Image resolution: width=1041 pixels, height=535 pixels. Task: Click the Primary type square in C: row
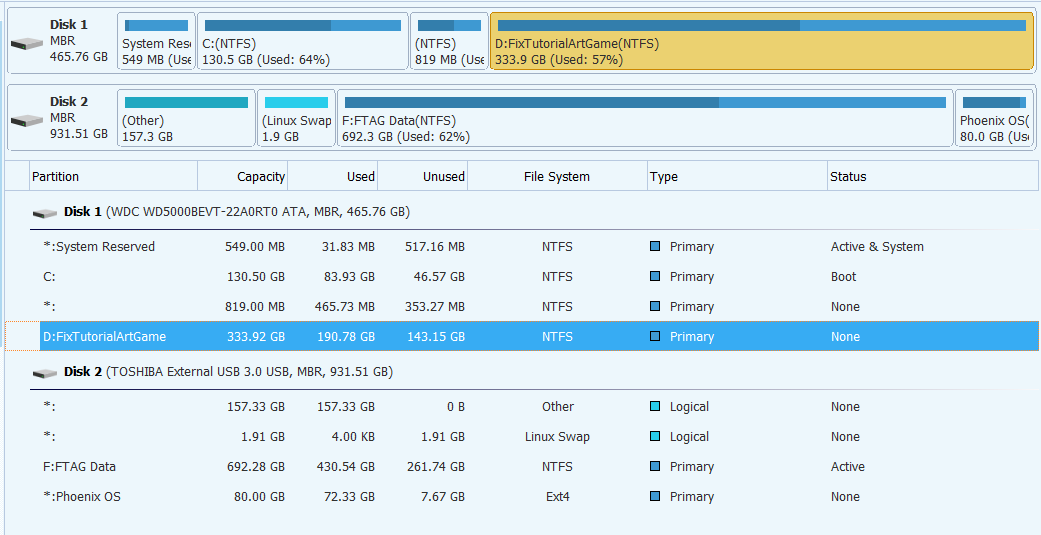(x=655, y=276)
